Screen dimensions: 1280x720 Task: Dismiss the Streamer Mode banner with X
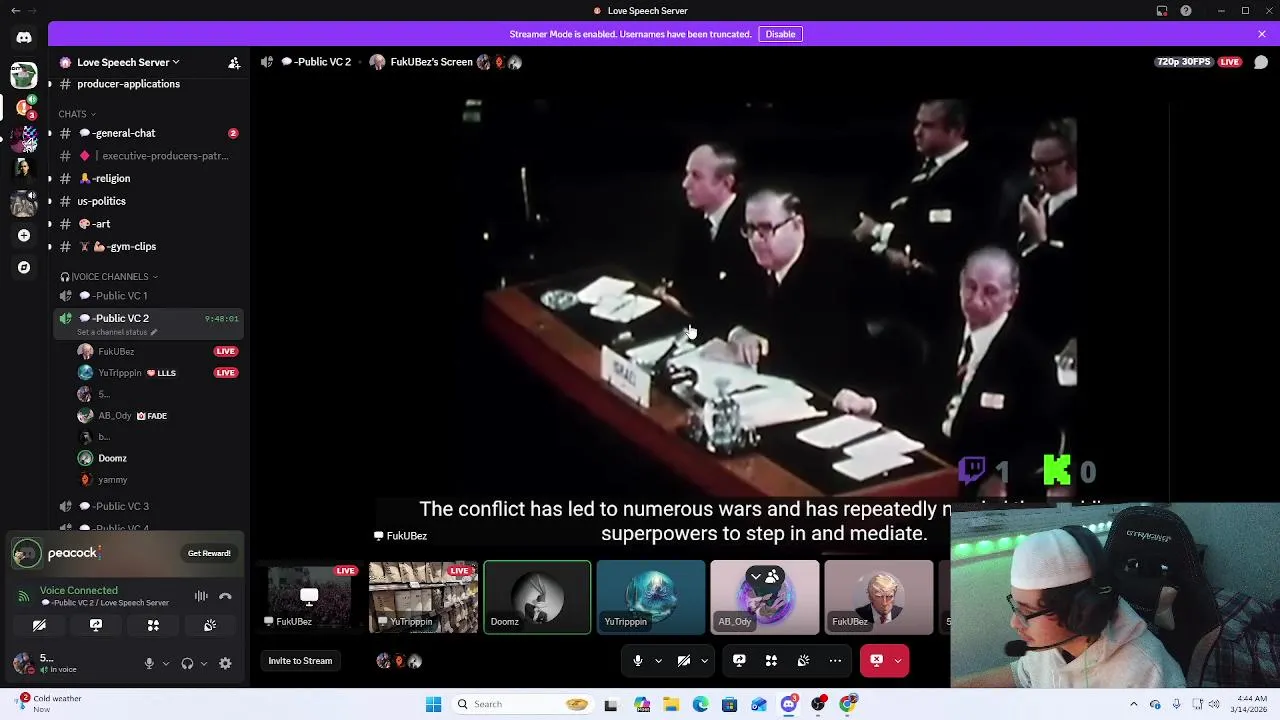coord(1262,34)
